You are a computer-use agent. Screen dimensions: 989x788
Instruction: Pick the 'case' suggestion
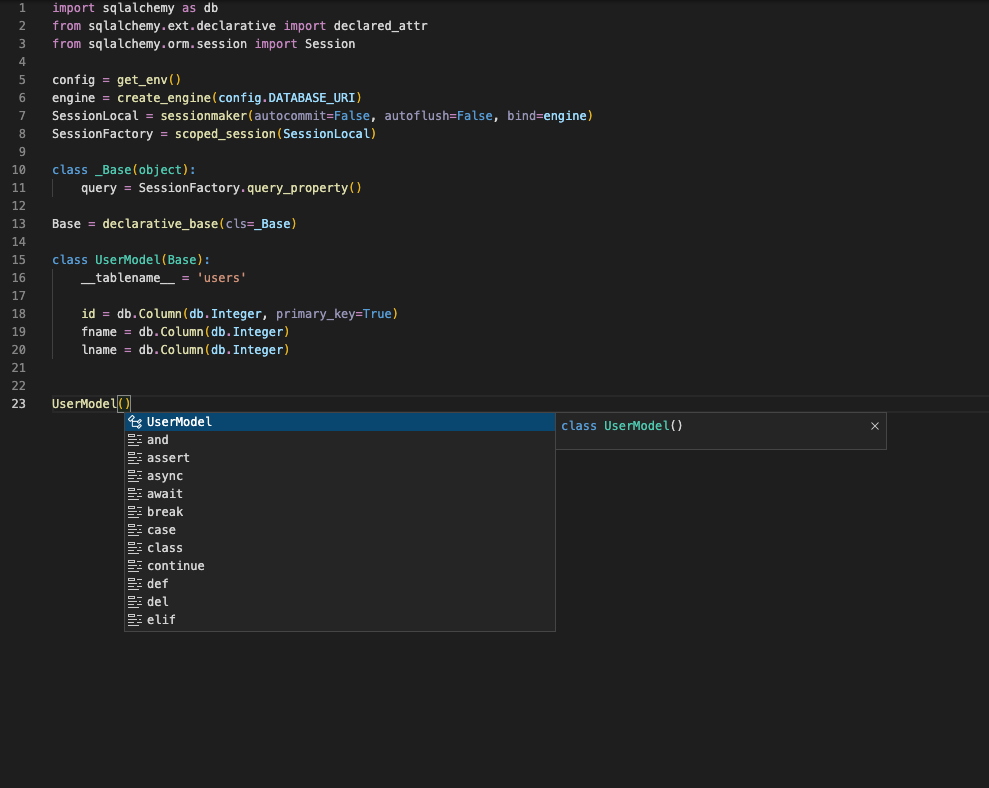point(339,530)
